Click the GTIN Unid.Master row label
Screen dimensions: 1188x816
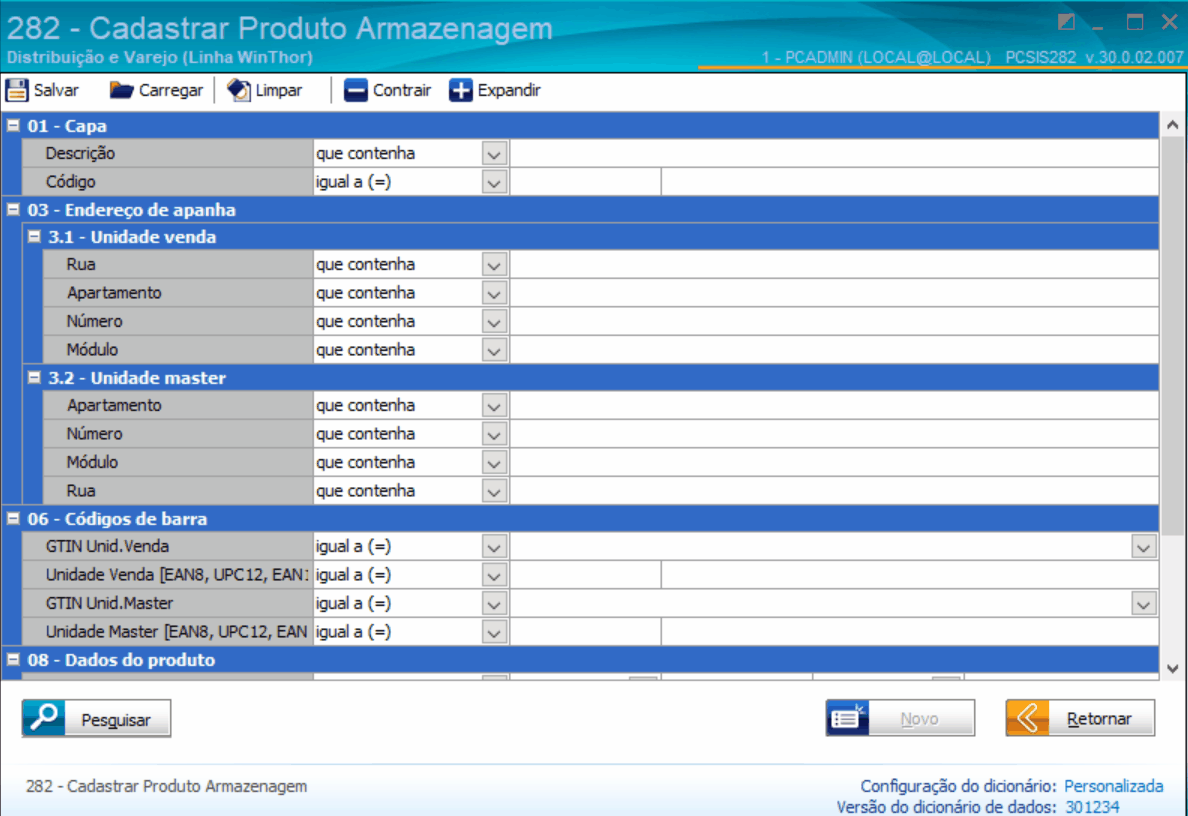[x=109, y=603]
